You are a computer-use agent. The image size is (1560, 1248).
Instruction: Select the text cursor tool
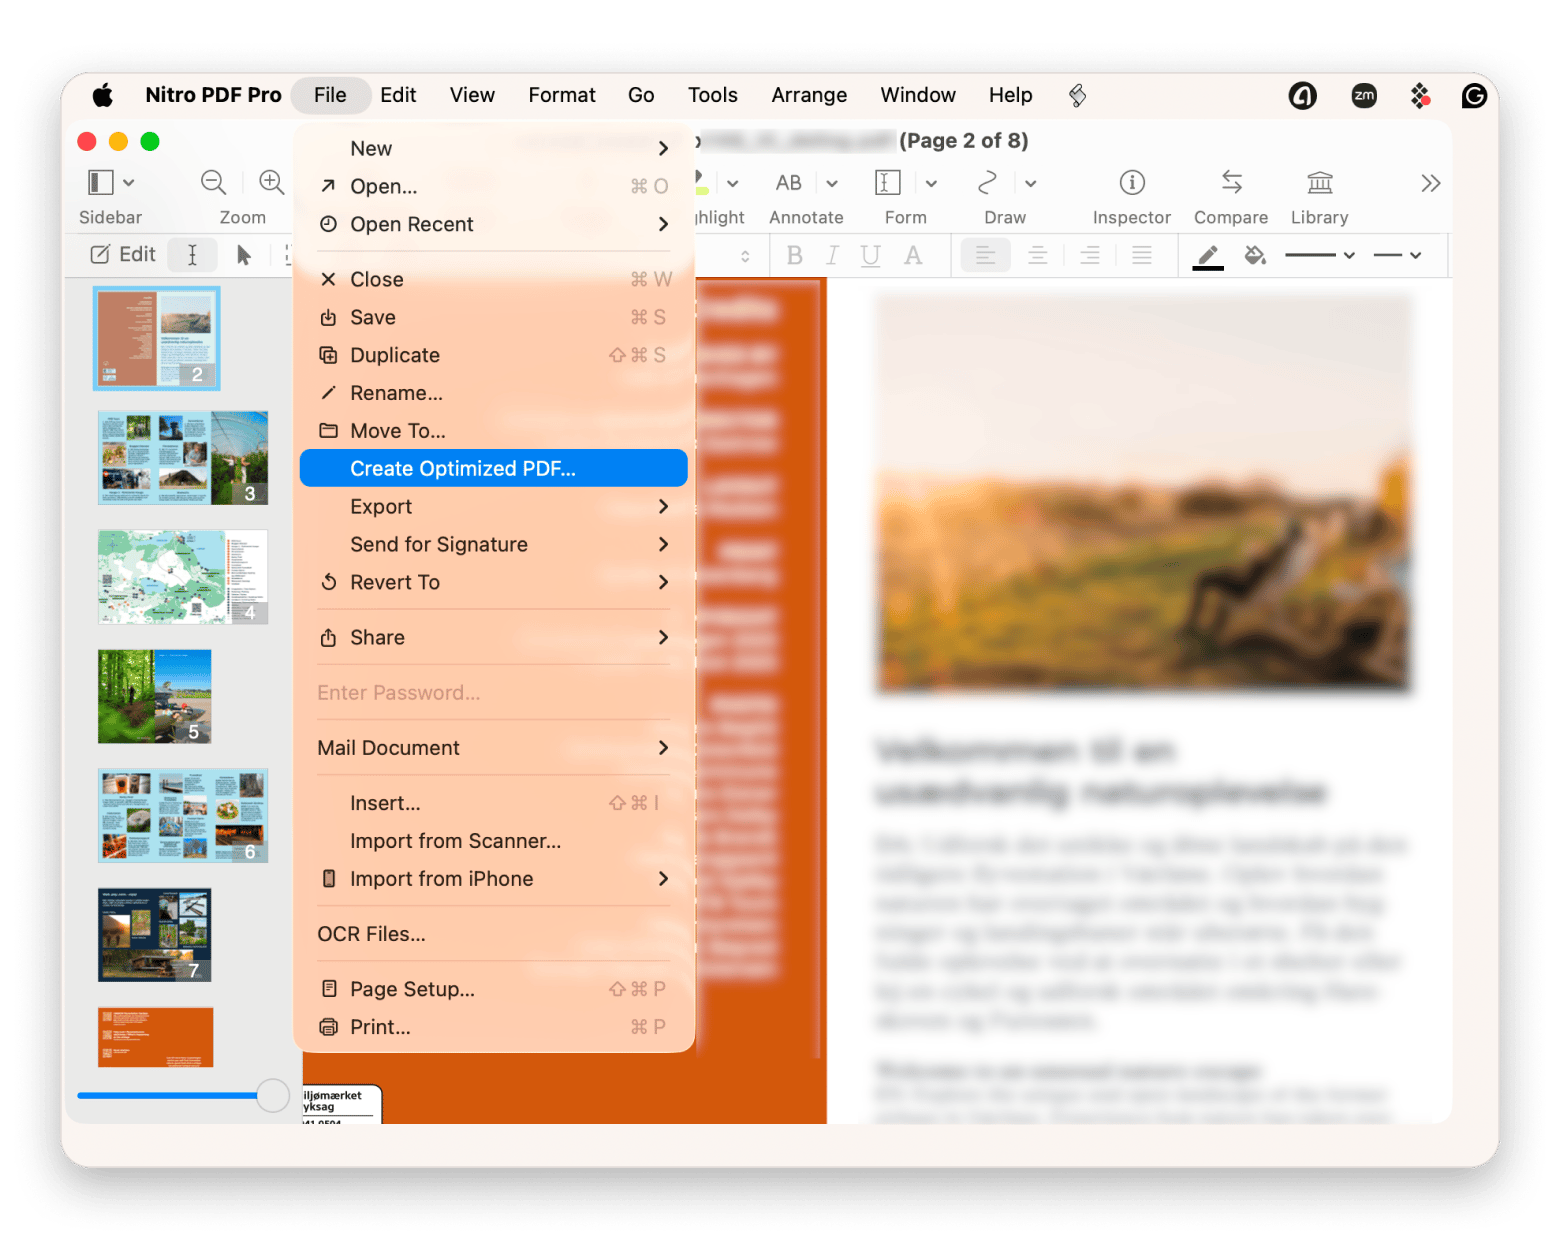pos(192,255)
